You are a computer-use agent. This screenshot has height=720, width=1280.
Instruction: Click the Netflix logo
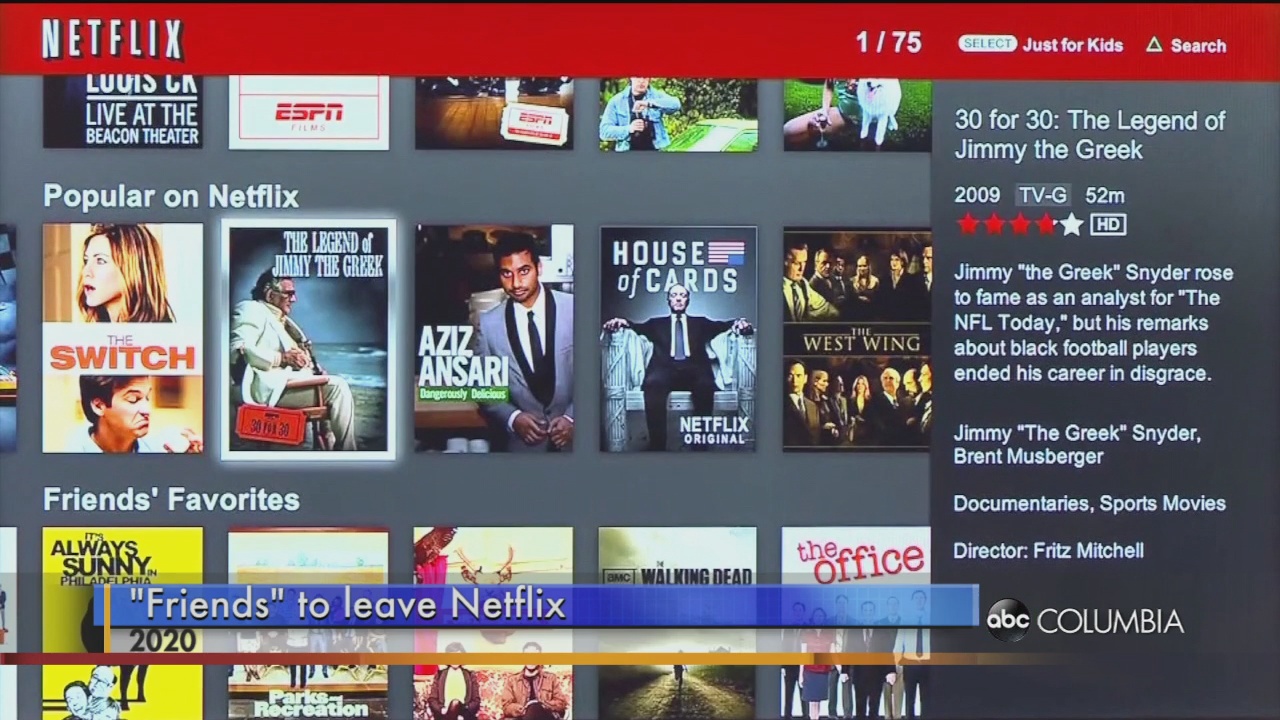(112, 40)
